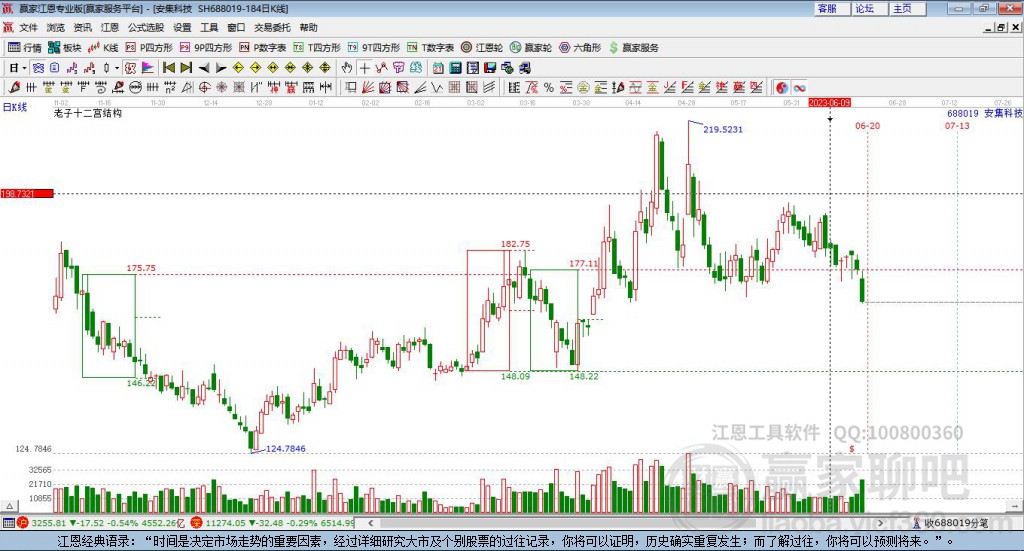Open the 六角形 hexagon tool
The image size is (1024, 551).
coord(580,48)
